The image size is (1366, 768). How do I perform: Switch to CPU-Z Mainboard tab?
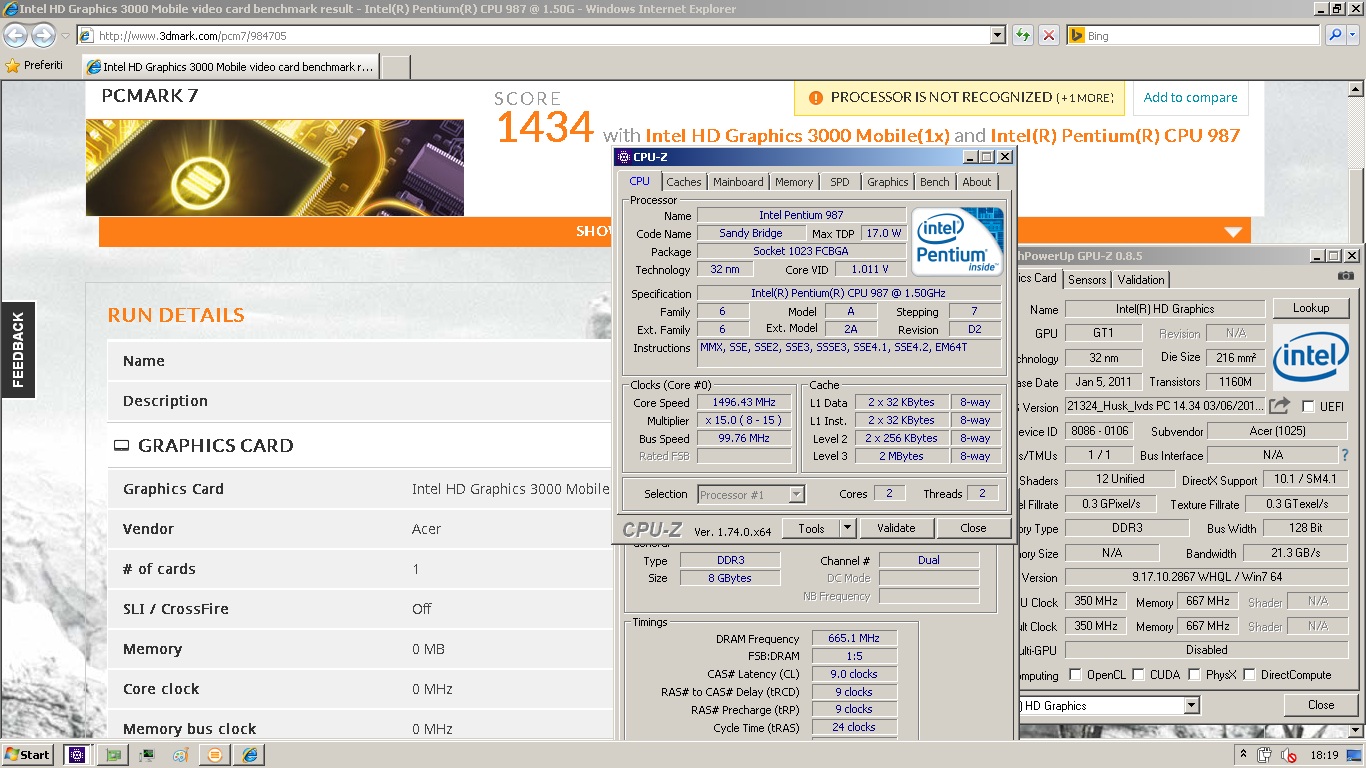tap(738, 182)
